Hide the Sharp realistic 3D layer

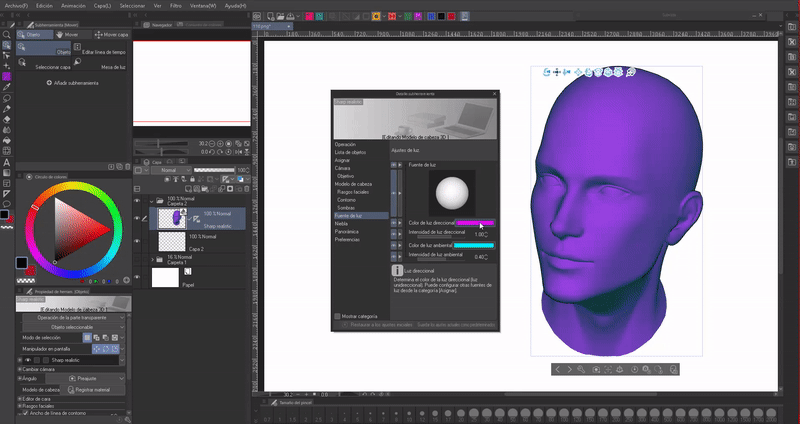(138, 217)
